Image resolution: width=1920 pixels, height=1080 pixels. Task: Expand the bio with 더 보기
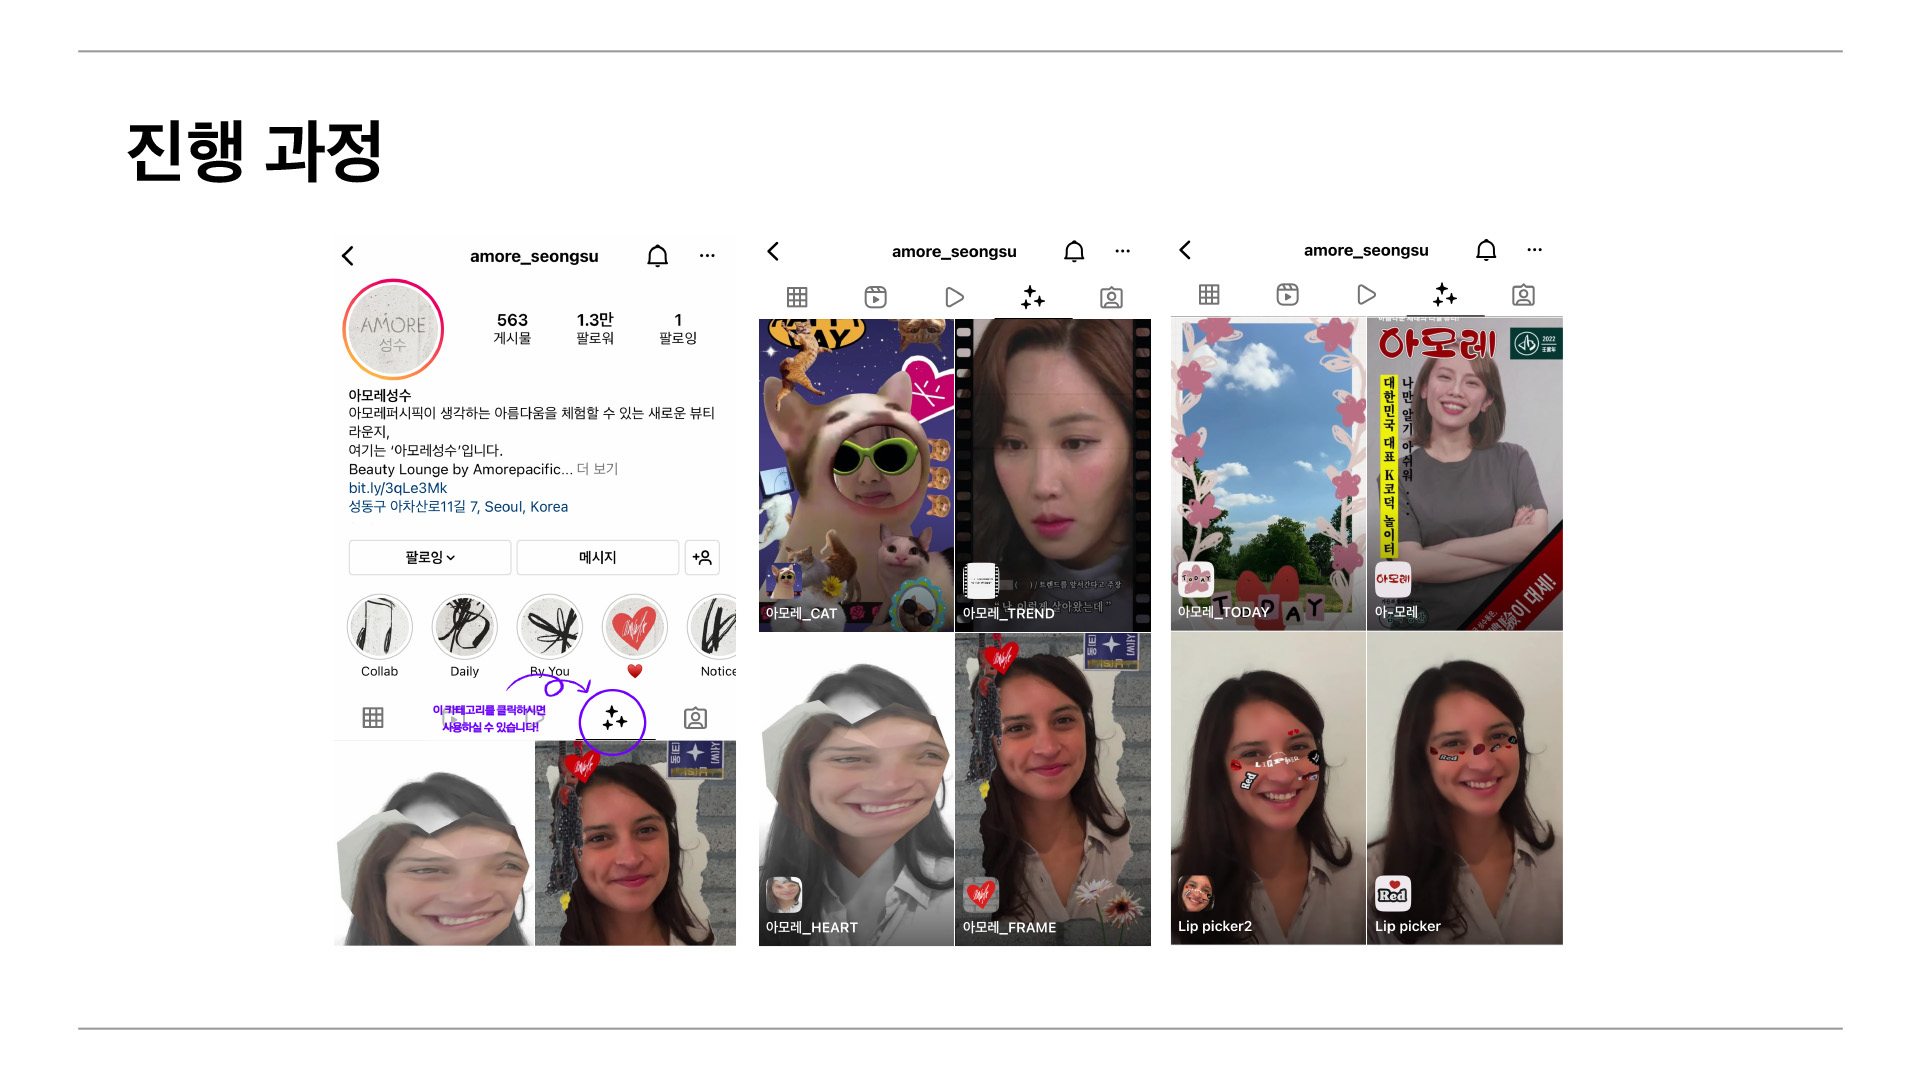tap(598, 469)
